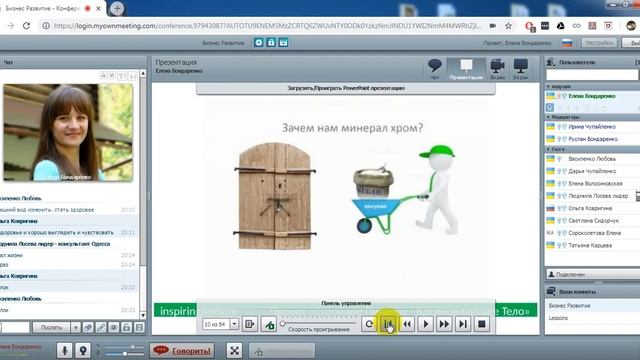The image size is (640, 360).
Task: Click the third blue header icon
Action: [284, 42]
